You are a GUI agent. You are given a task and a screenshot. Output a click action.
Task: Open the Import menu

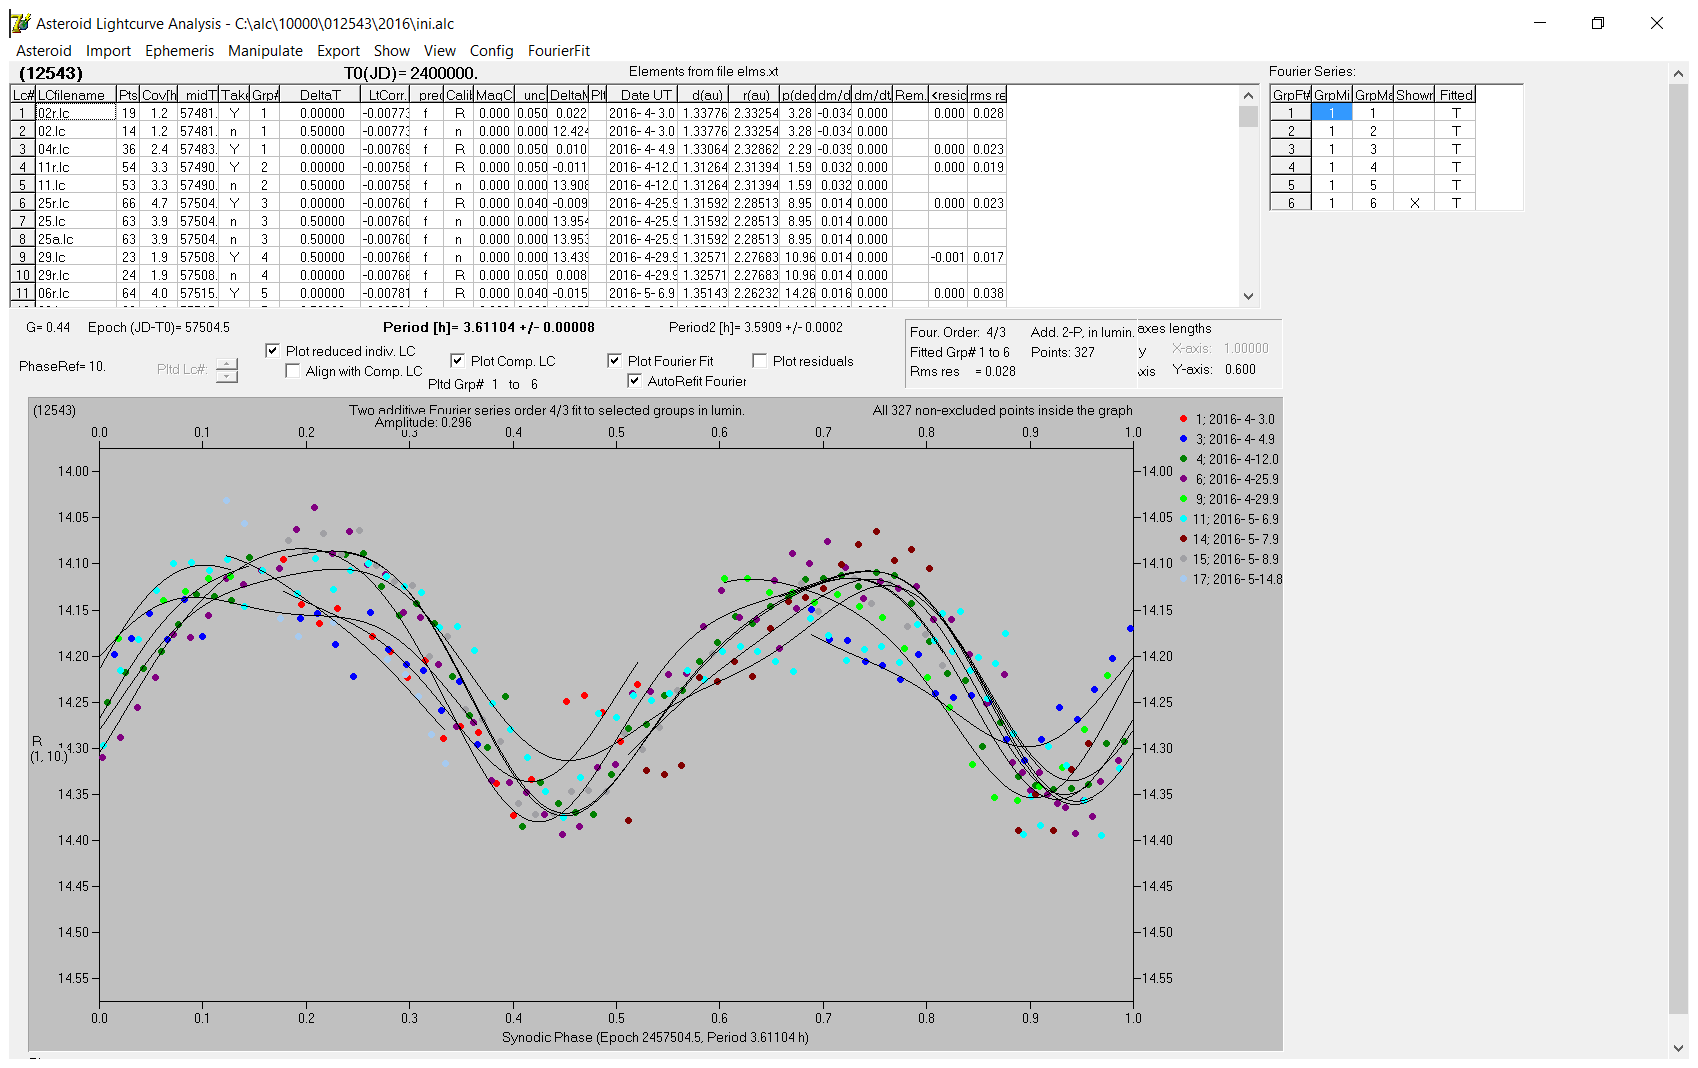tap(108, 51)
